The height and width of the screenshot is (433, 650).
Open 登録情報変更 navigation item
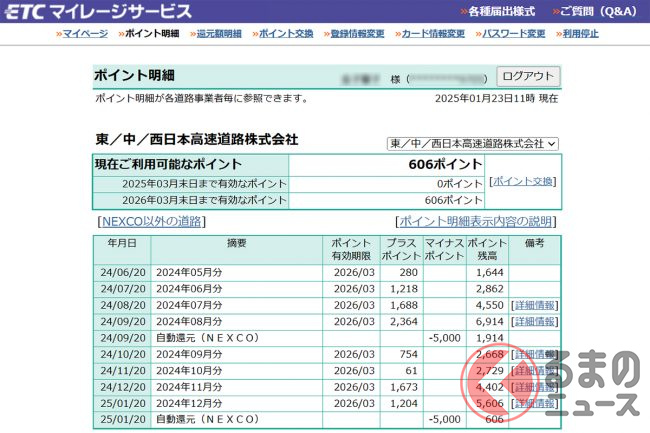(357, 33)
